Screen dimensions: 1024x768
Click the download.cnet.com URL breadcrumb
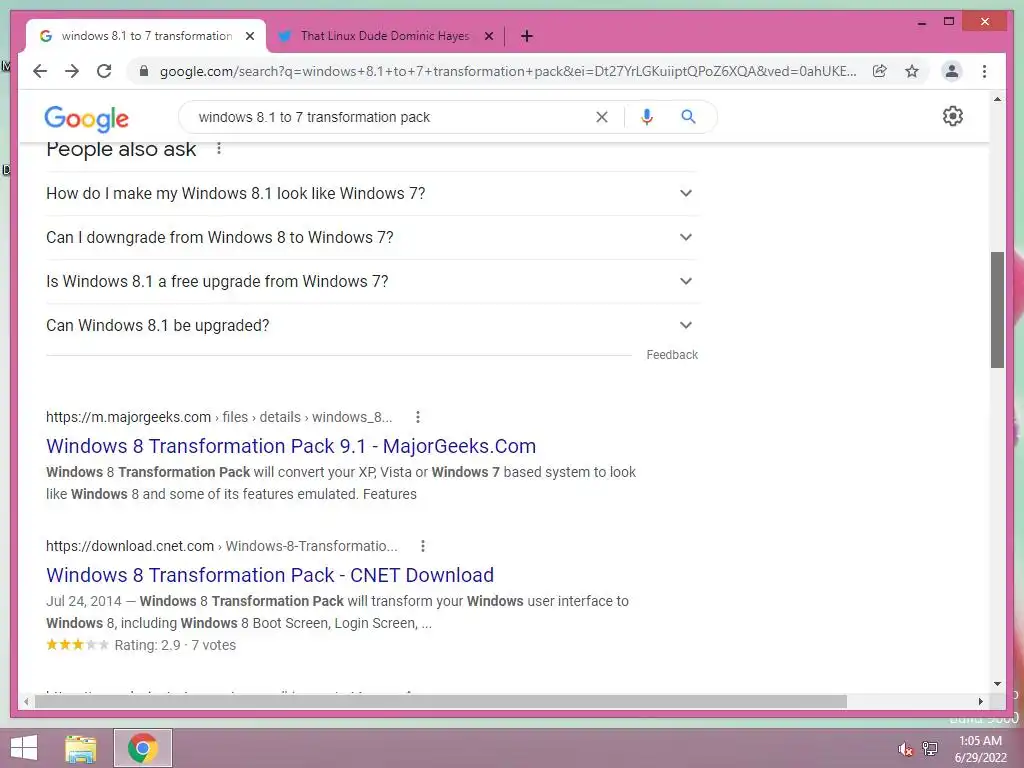(221, 546)
